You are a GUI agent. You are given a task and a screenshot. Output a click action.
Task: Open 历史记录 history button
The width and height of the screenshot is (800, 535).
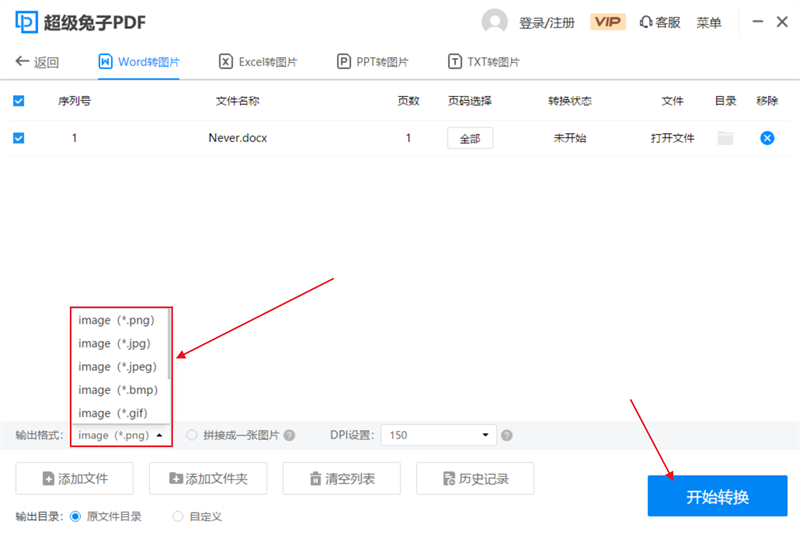click(476, 478)
